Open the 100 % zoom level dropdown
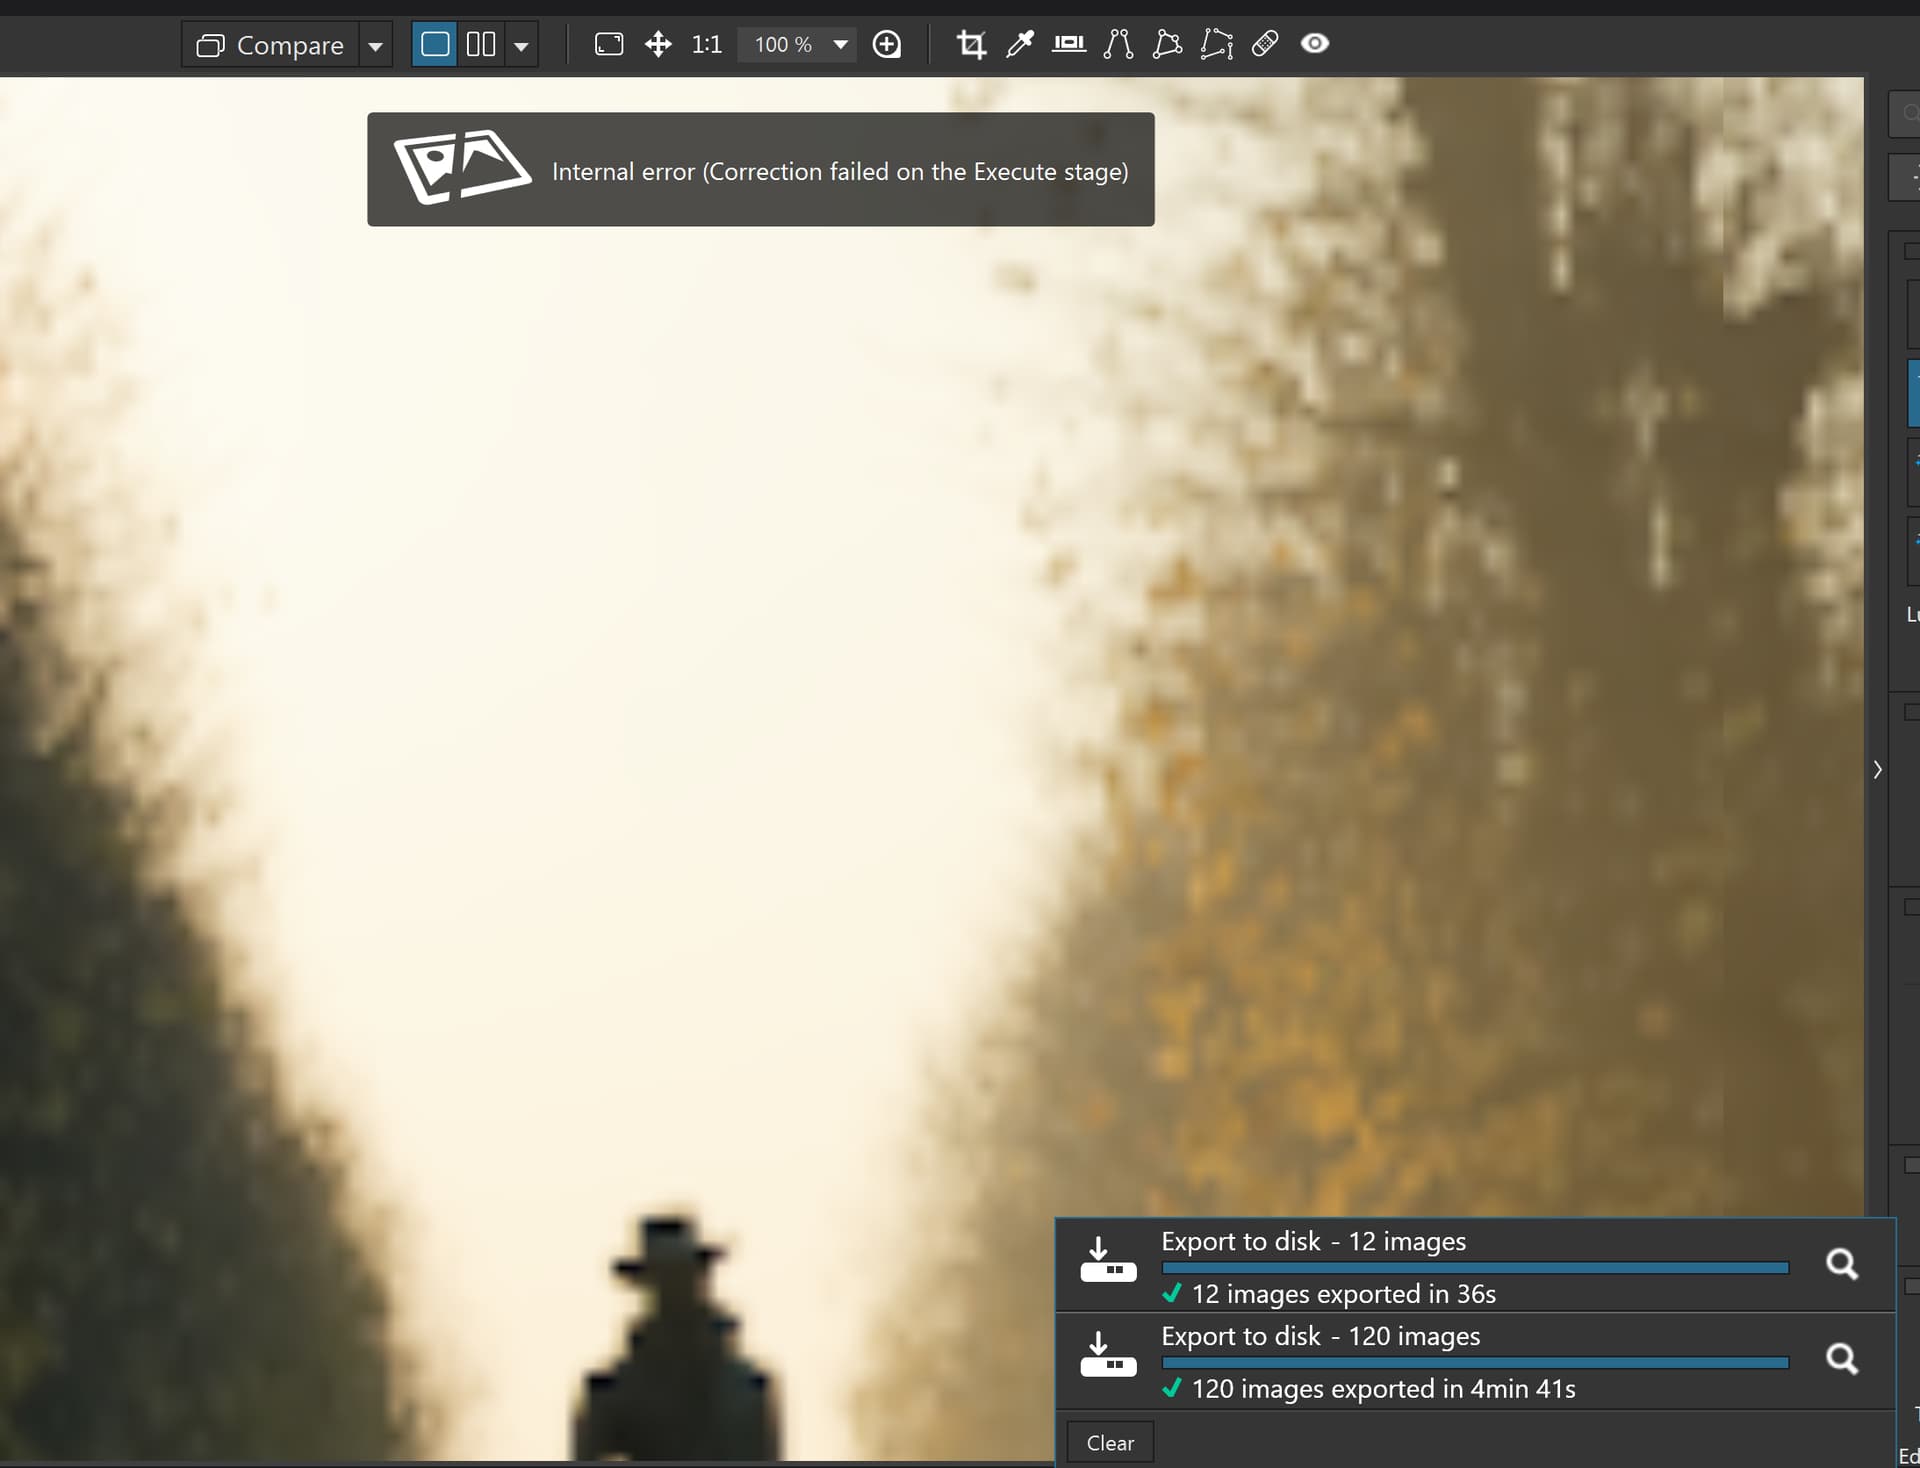Screen dimensions: 1920x1468 tap(841, 44)
